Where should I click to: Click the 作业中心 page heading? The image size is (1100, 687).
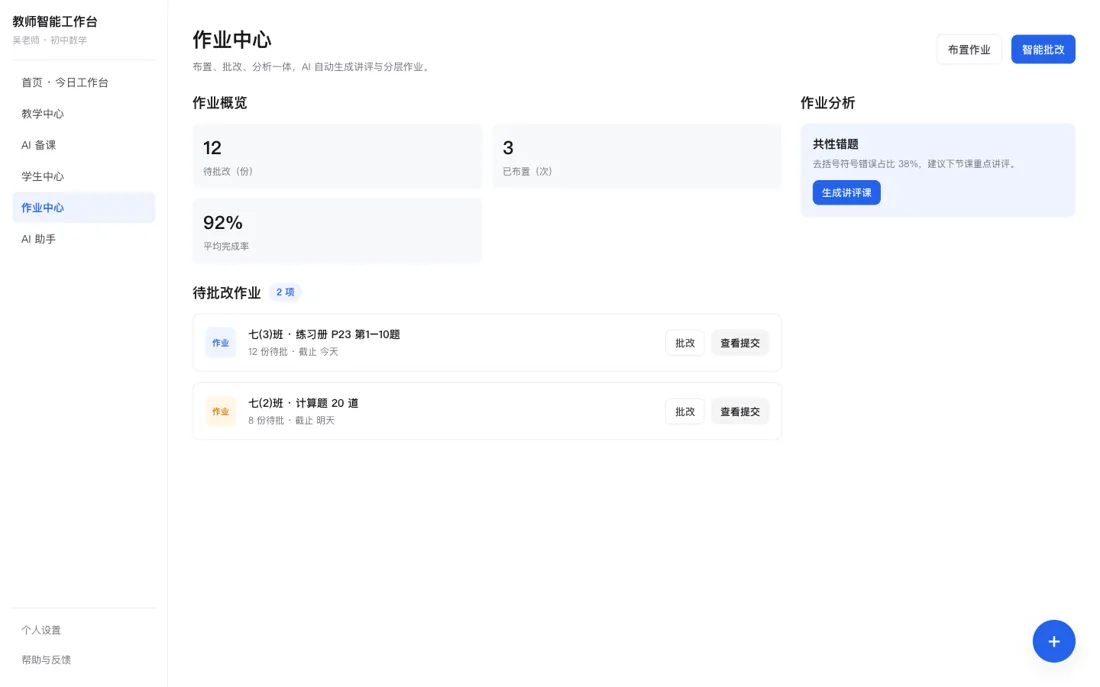click(232, 40)
